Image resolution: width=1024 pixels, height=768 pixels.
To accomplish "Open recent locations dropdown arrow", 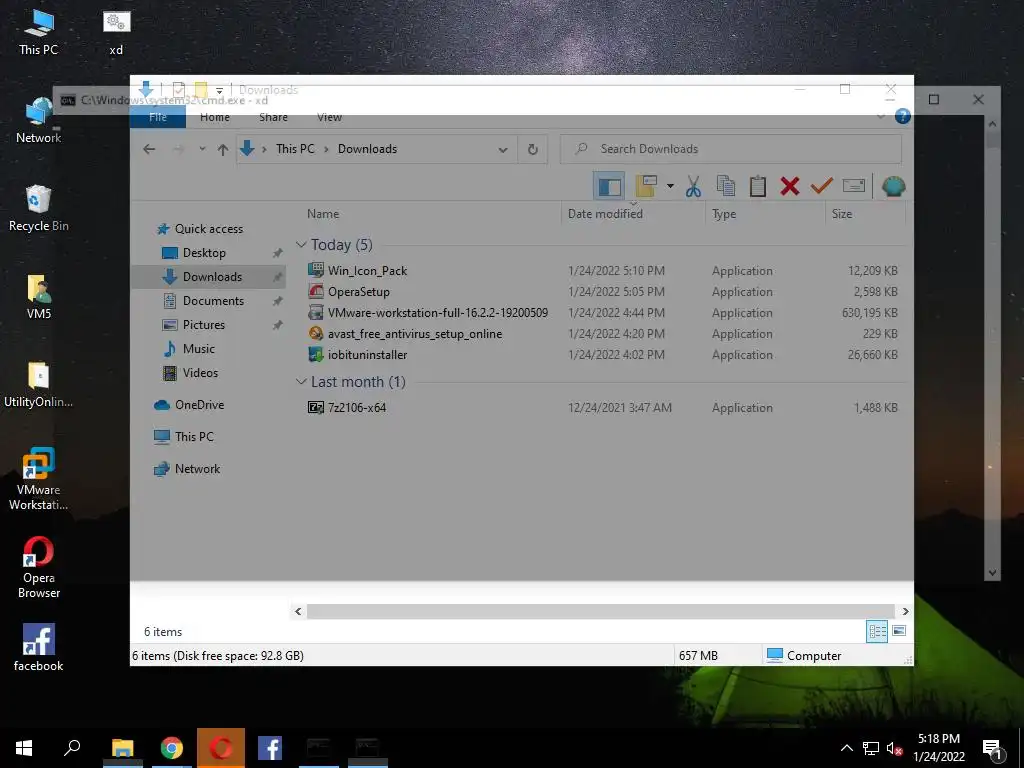I will 202,150.
